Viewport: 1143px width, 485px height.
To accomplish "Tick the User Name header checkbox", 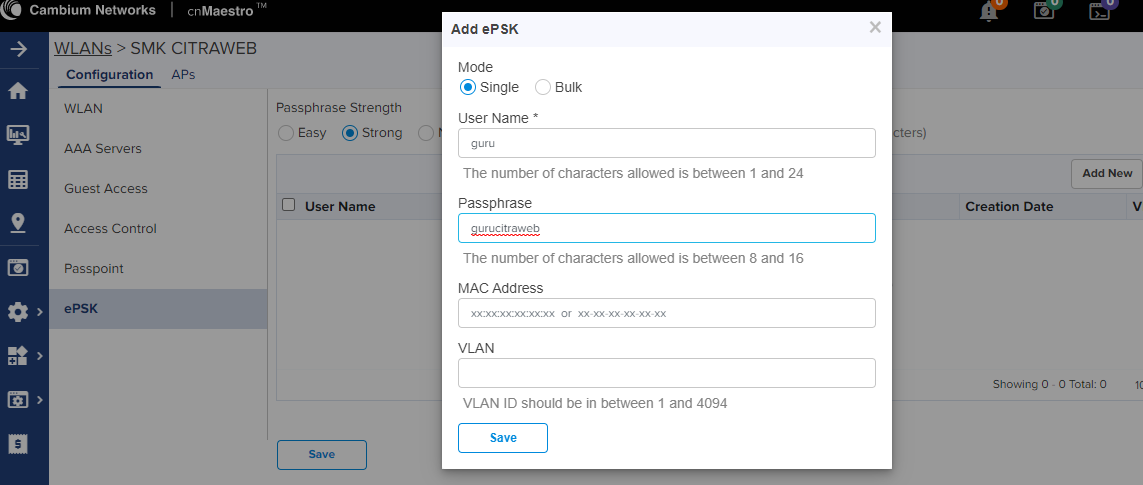I will coord(289,205).
